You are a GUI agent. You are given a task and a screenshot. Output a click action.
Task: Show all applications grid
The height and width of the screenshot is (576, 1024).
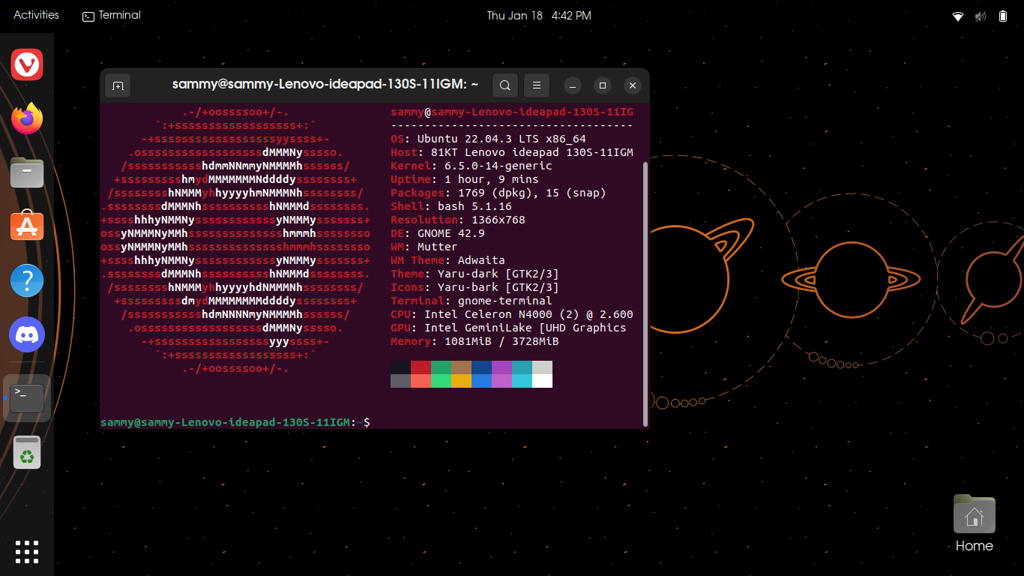(x=27, y=551)
